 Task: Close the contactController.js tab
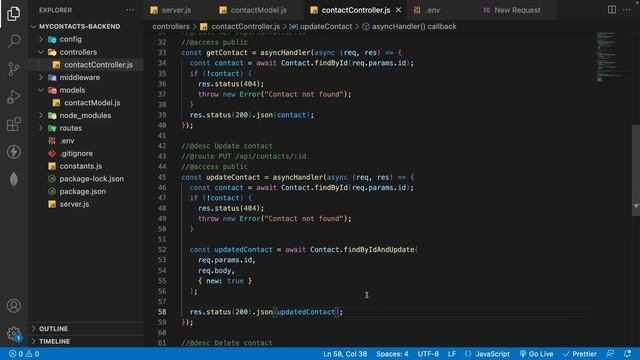(x=398, y=10)
